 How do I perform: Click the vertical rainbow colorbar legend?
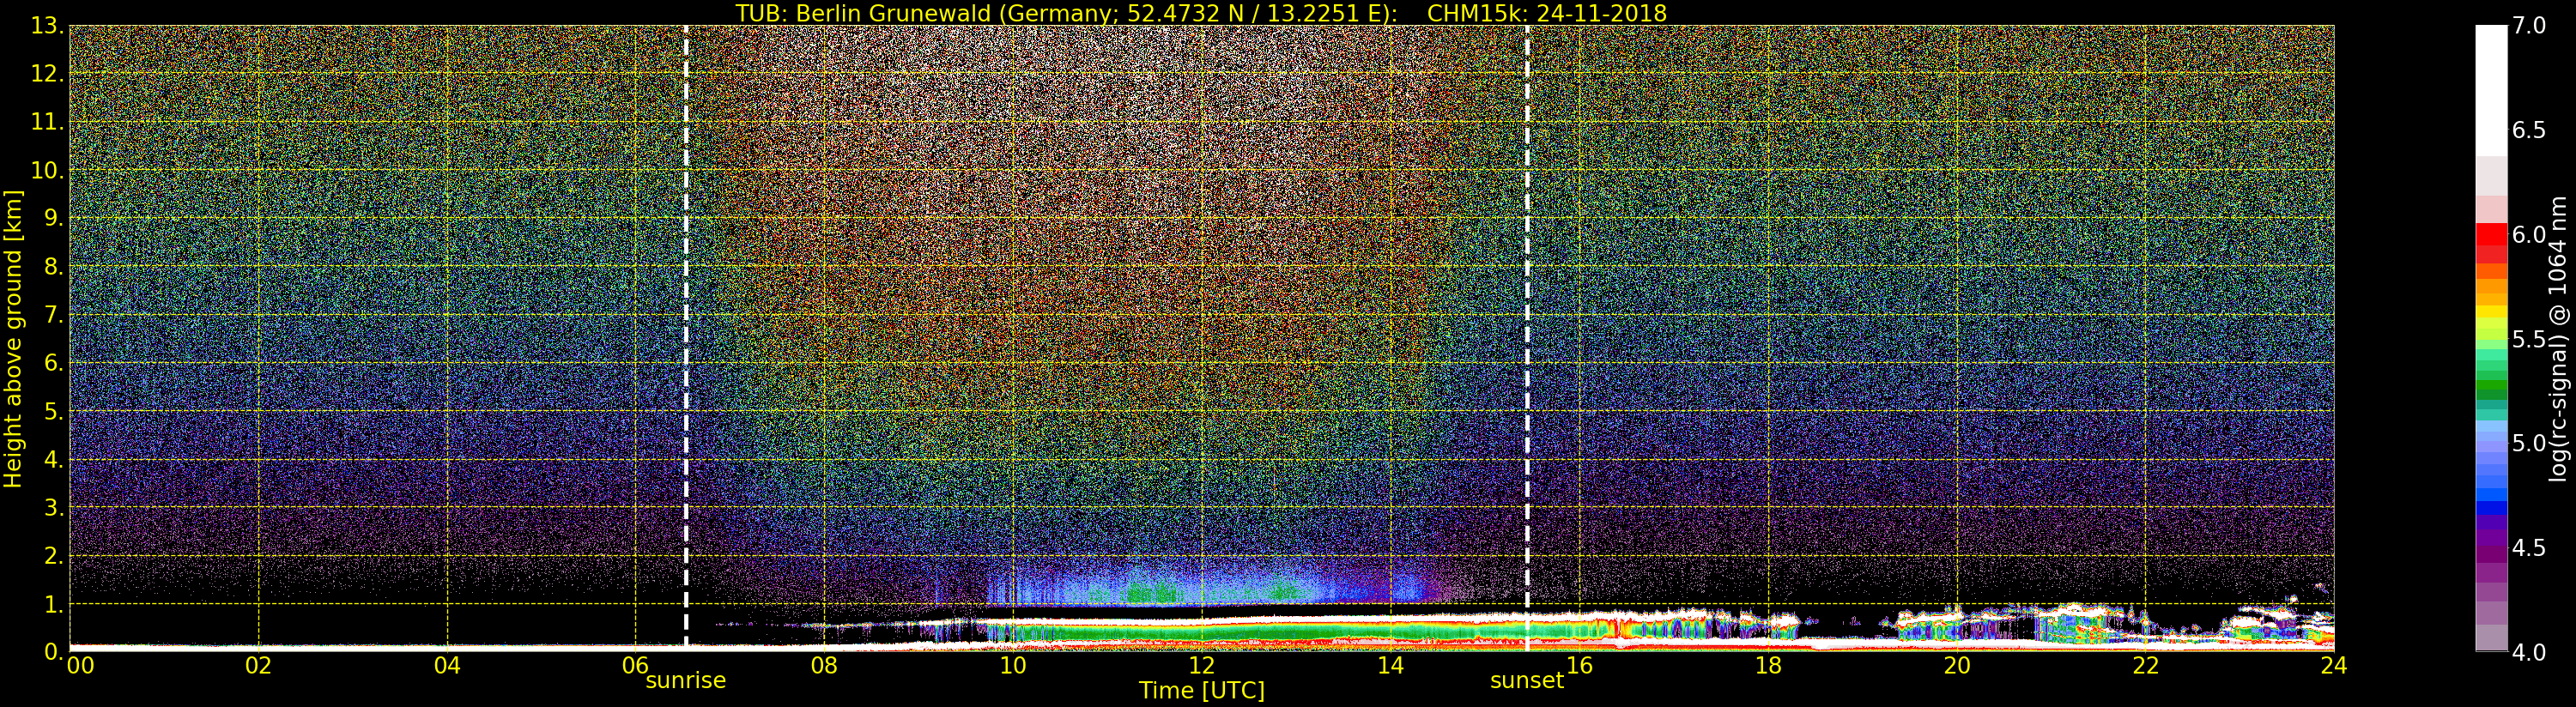[x=2491, y=338]
